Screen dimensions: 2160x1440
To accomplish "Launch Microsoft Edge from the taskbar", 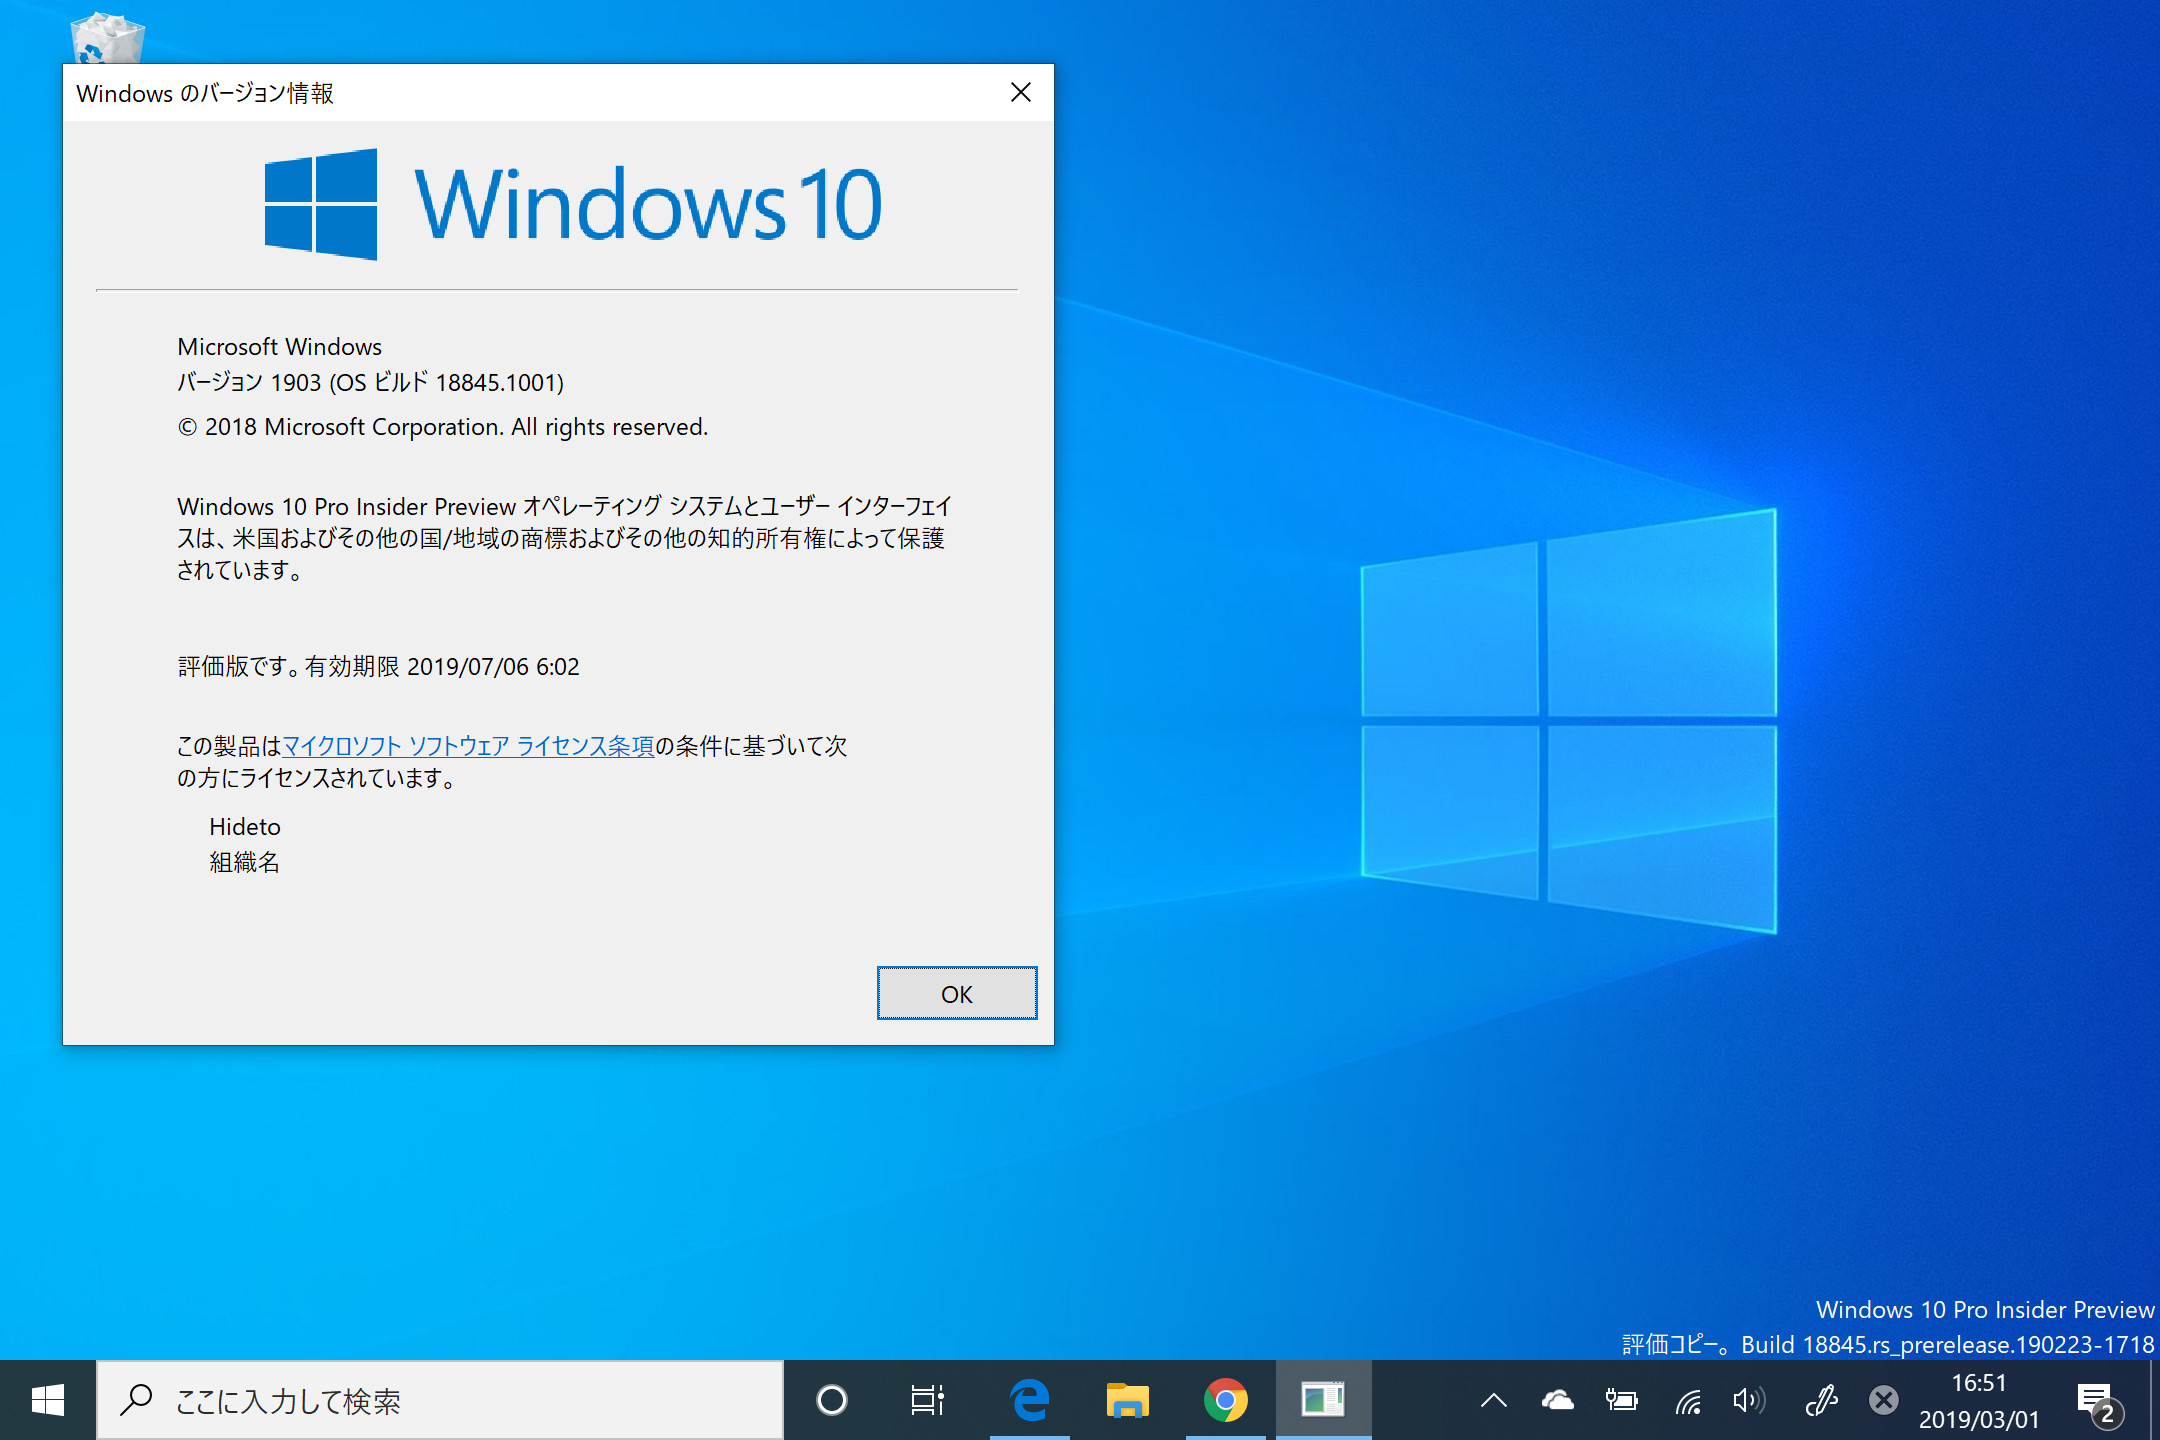I will click(1028, 1400).
